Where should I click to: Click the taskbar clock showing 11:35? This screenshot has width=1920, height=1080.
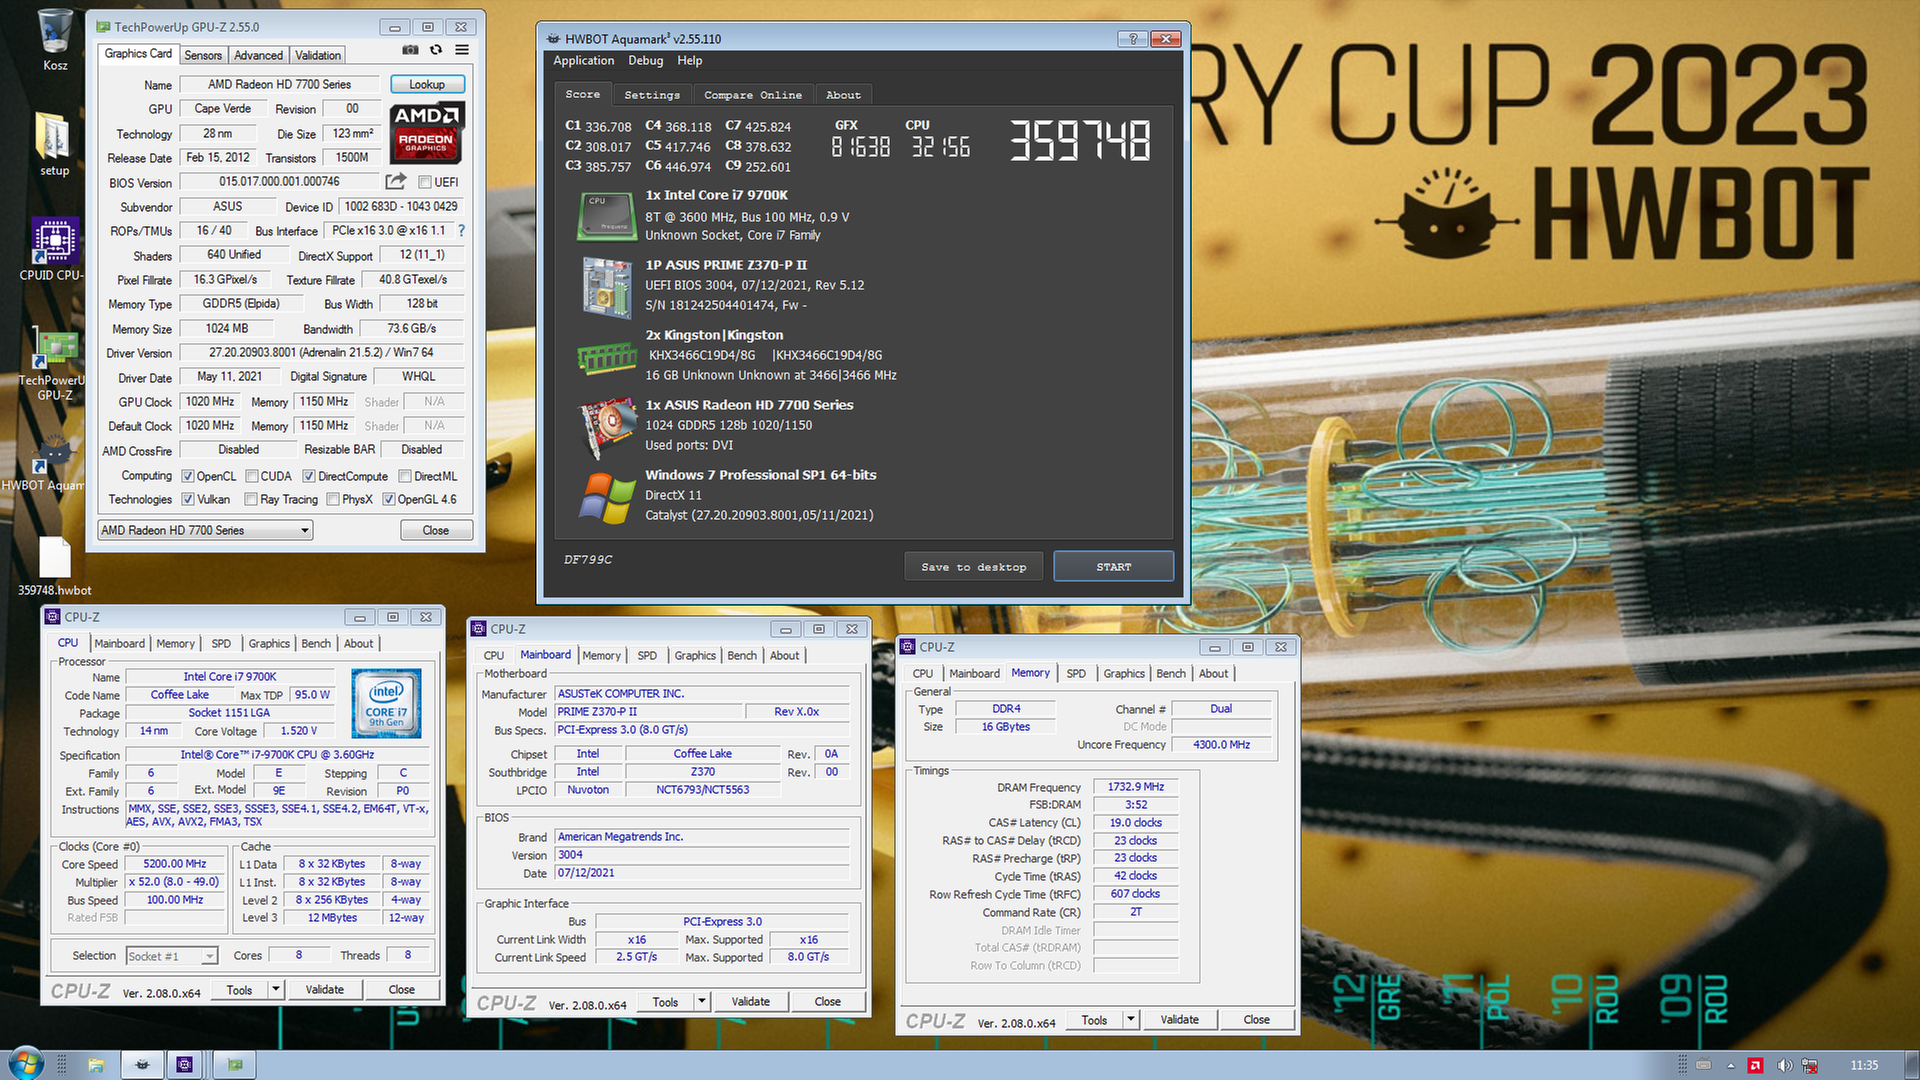pos(1864,1065)
